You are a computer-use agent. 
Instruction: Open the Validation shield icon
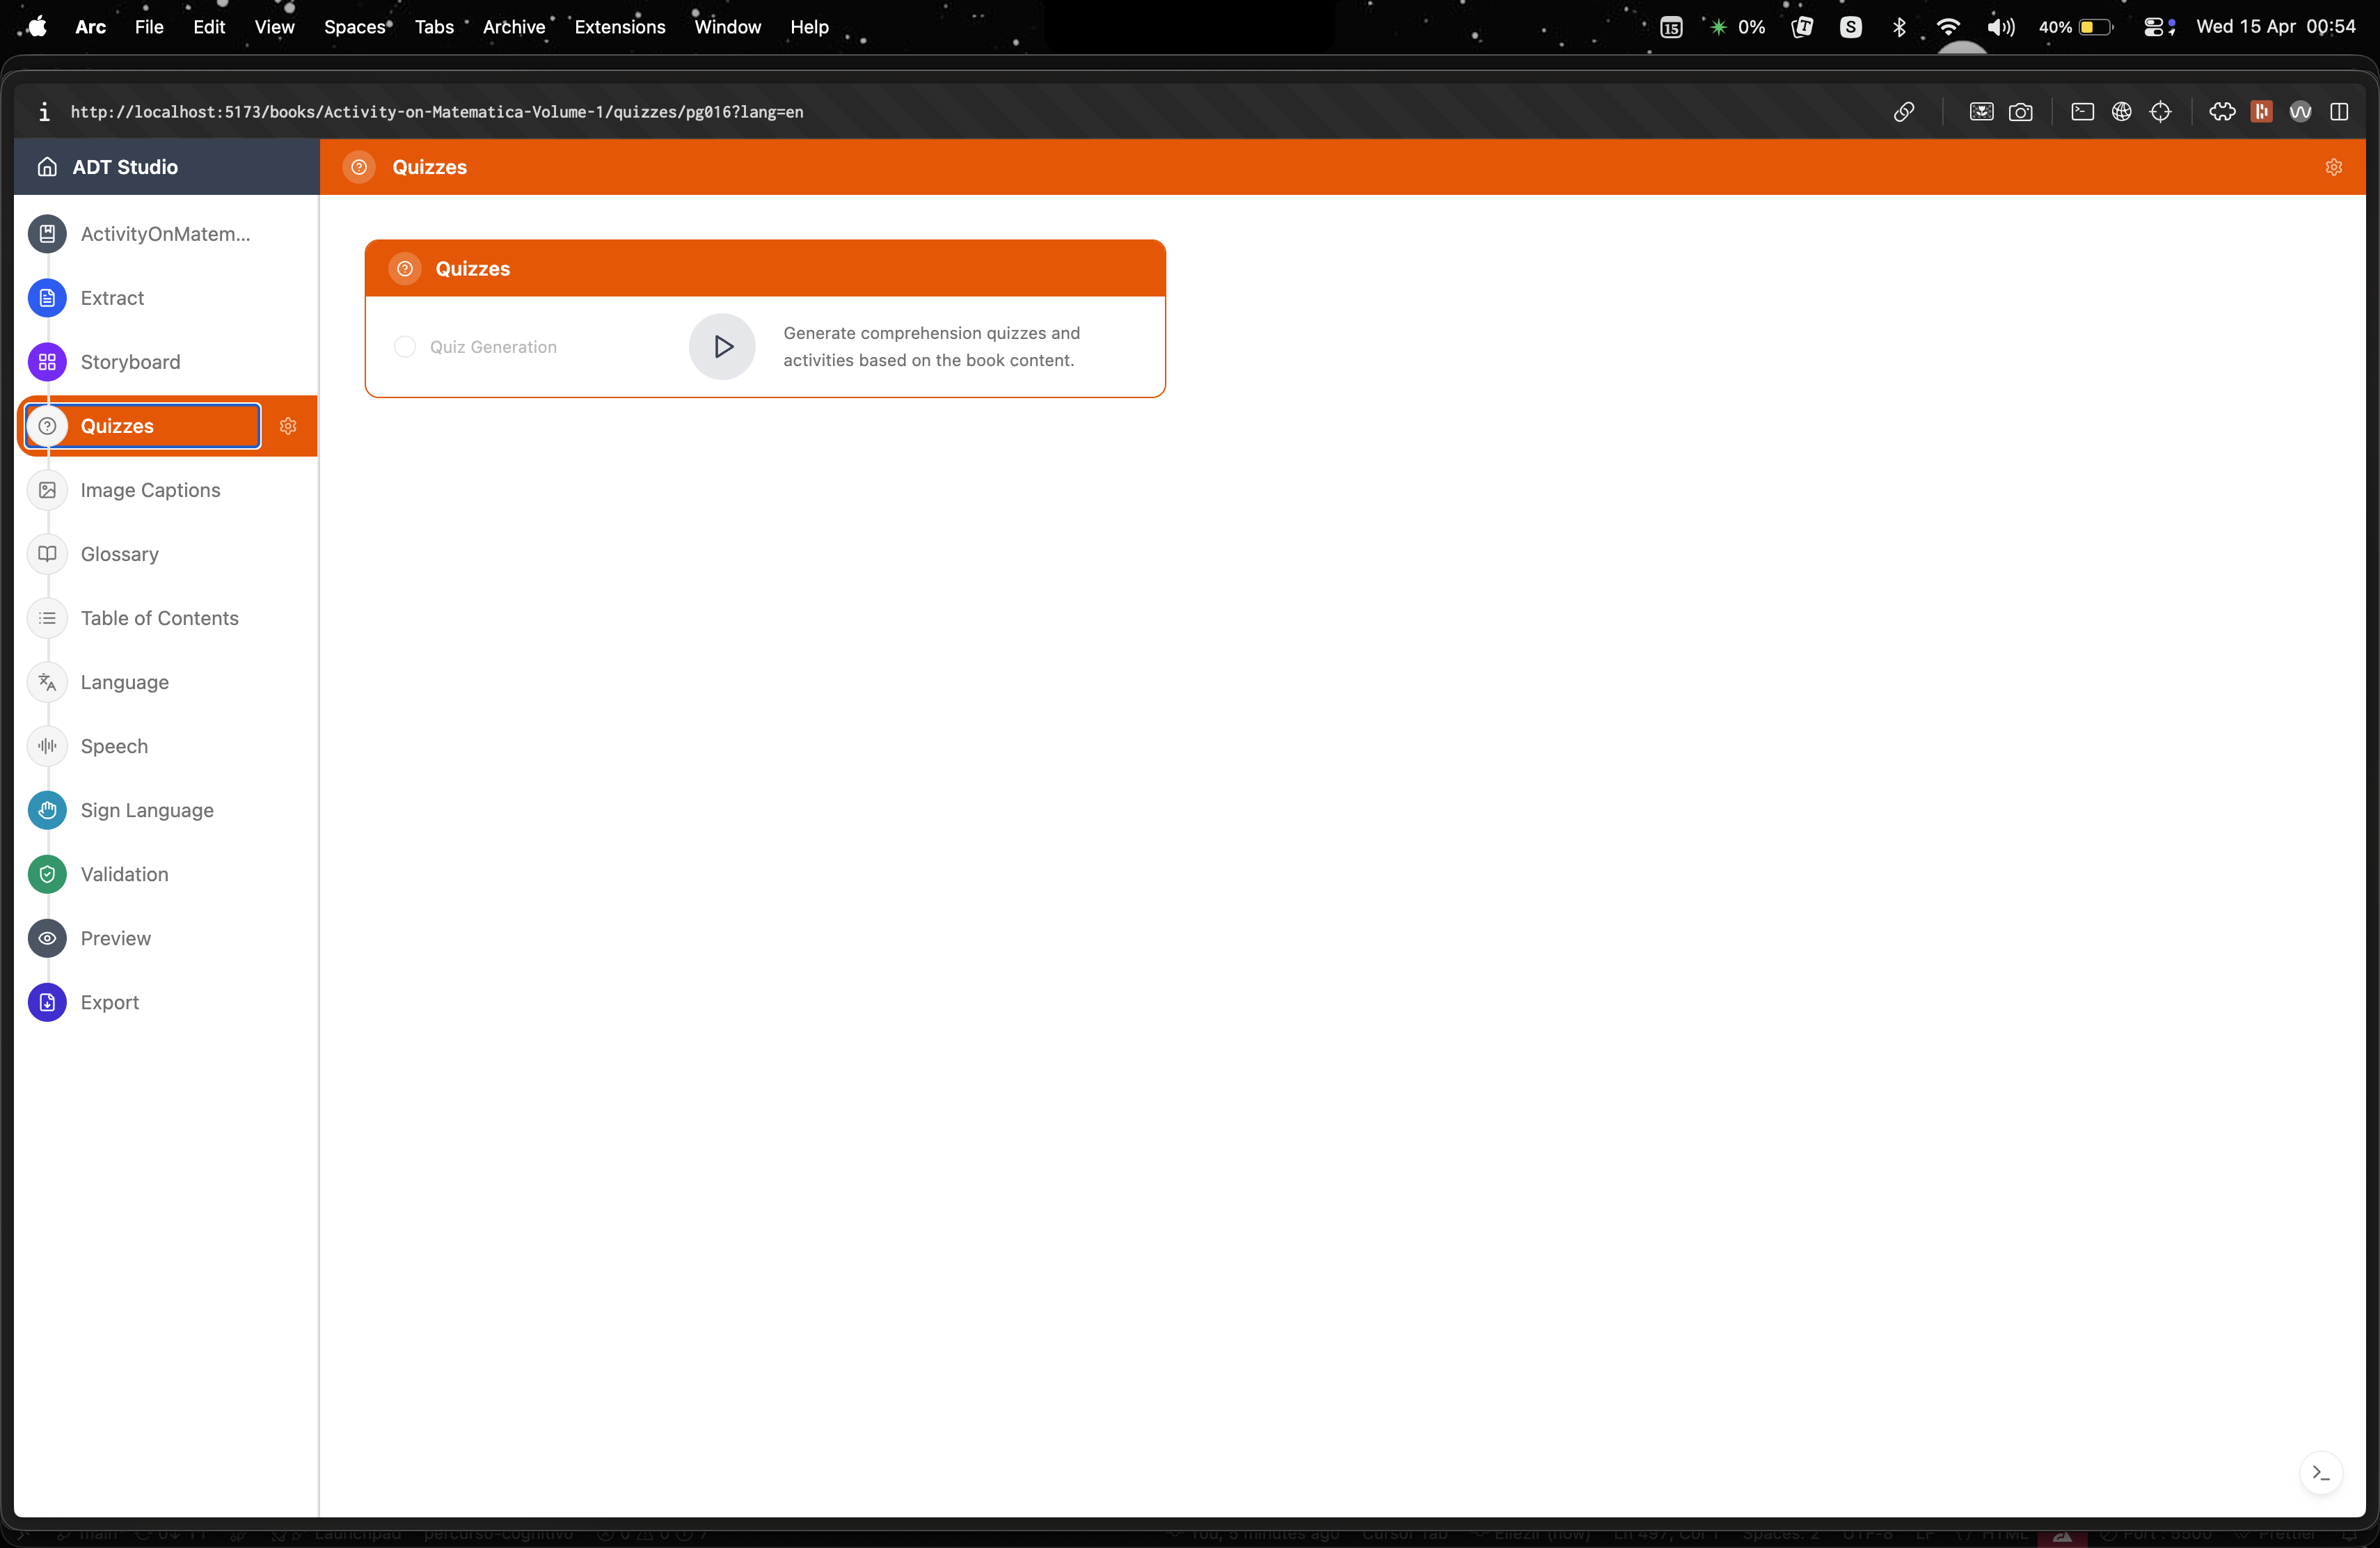pos(47,874)
